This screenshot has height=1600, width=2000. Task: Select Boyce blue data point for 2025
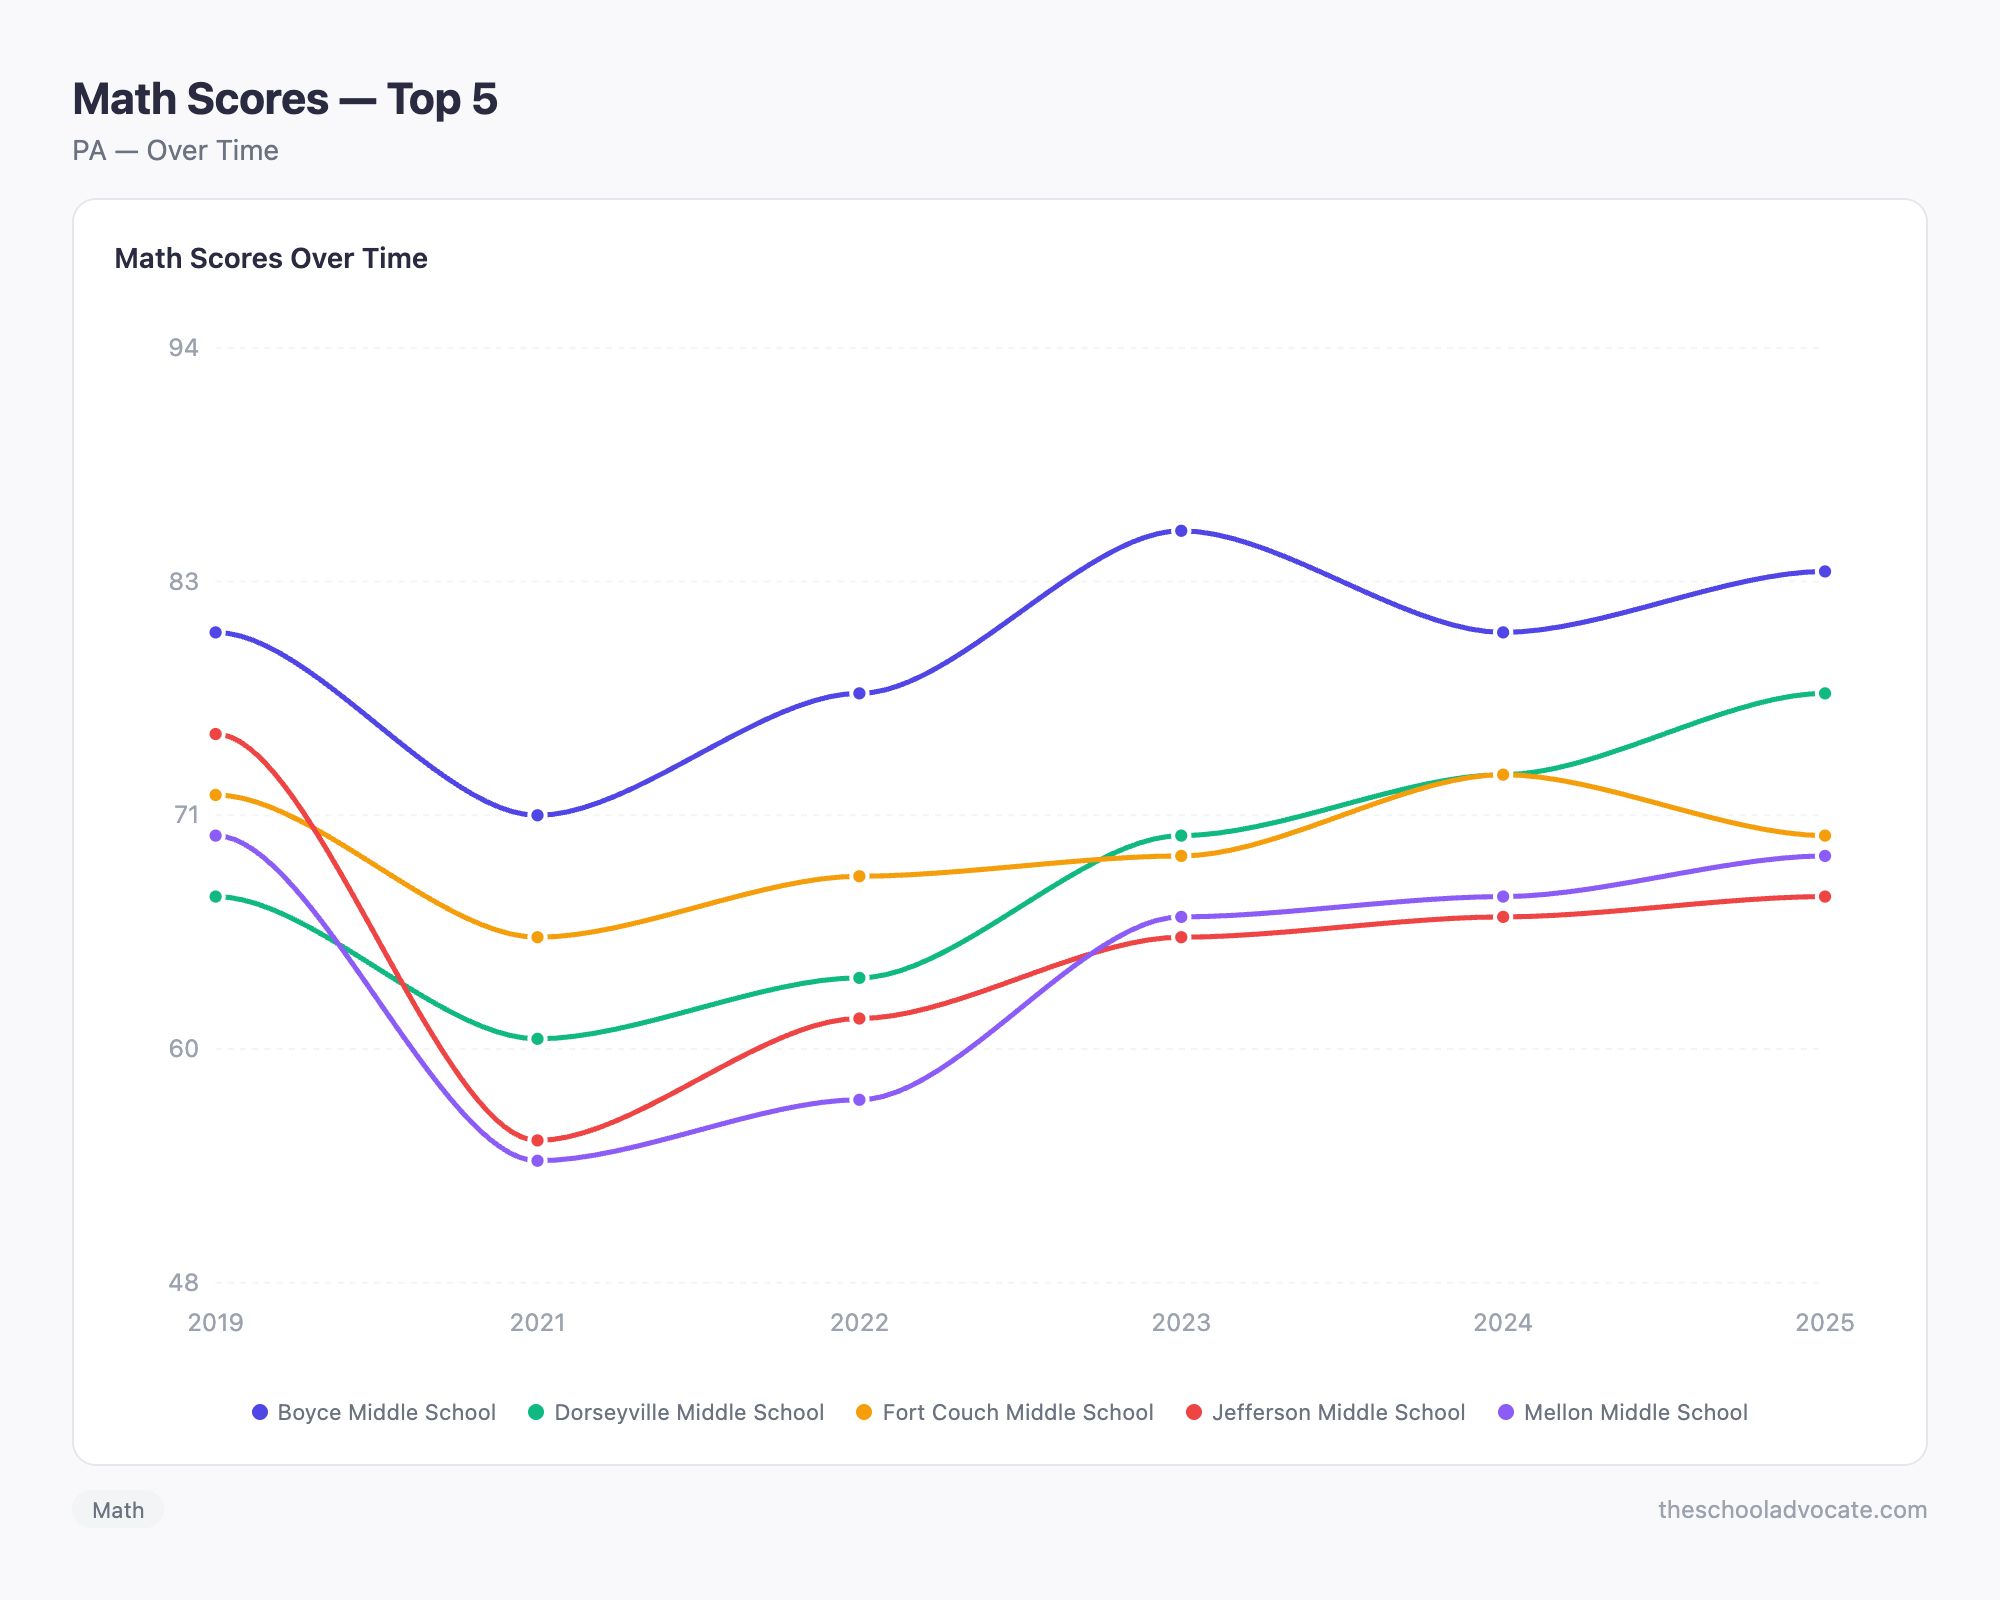point(1825,571)
